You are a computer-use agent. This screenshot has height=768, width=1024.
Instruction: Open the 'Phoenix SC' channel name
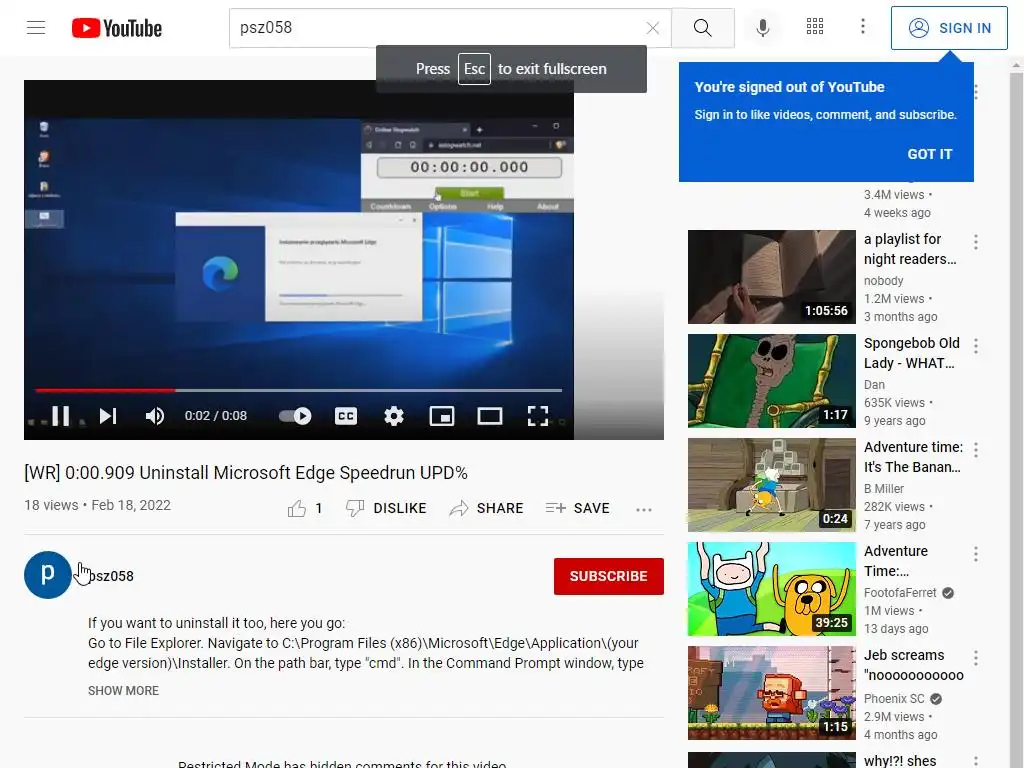[894, 699]
